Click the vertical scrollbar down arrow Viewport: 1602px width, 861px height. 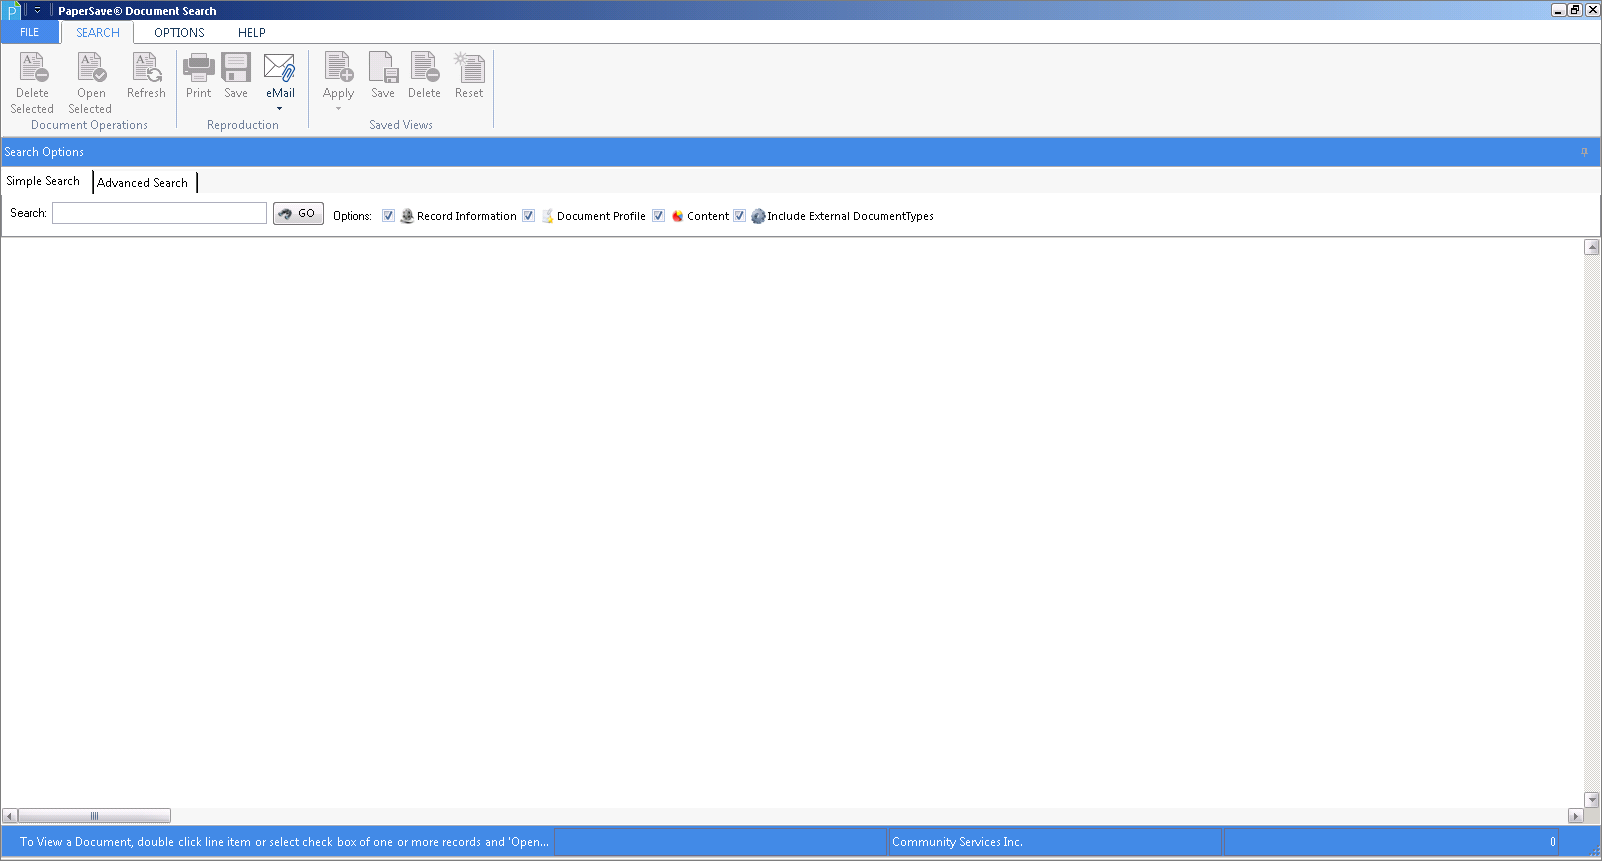coord(1592,800)
